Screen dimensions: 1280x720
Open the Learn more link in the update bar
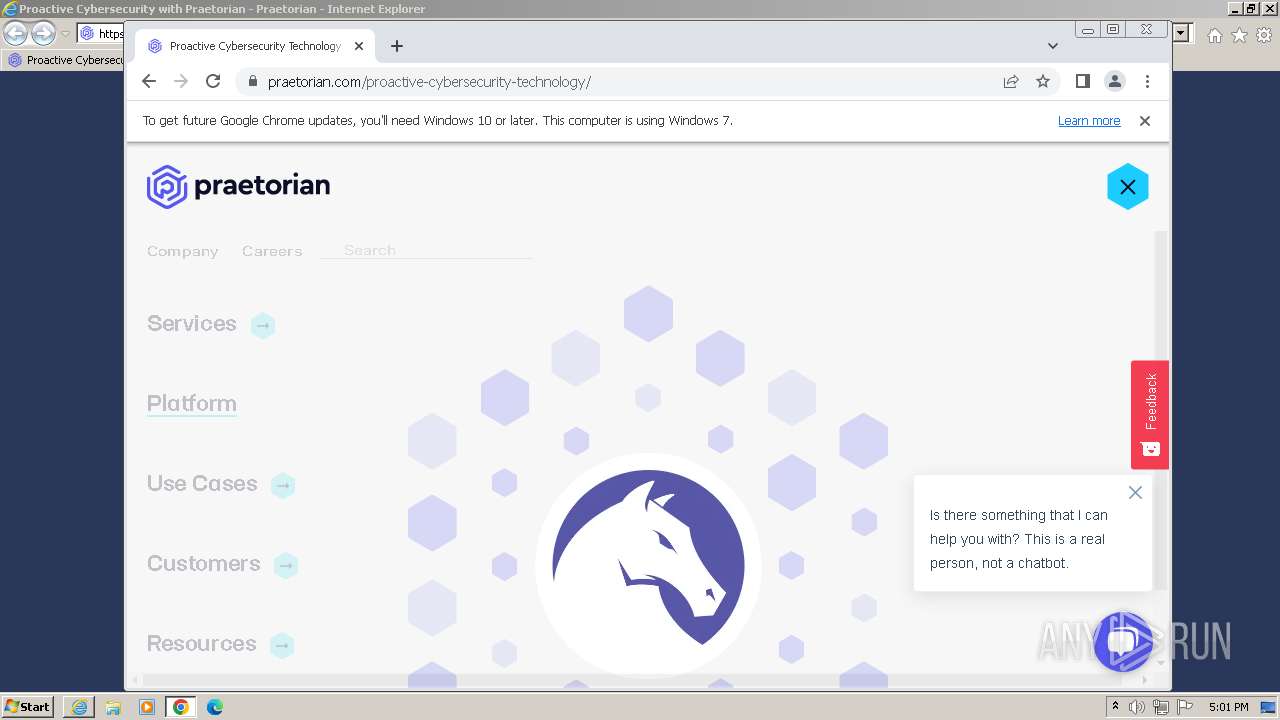1089,121
